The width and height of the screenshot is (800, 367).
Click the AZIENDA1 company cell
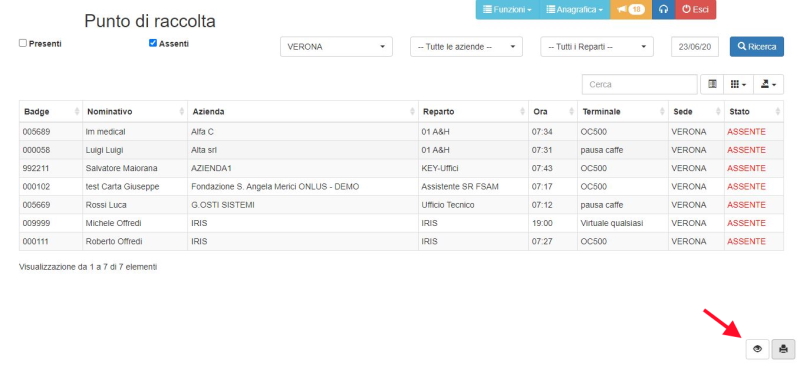(303, 168)
